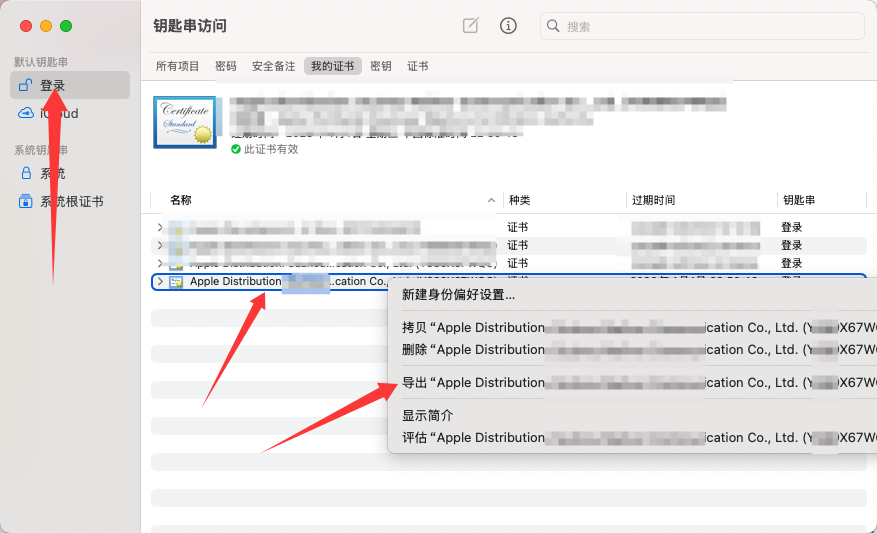
Task: Switch to the 密码 tab
Action: coord(226,66)
